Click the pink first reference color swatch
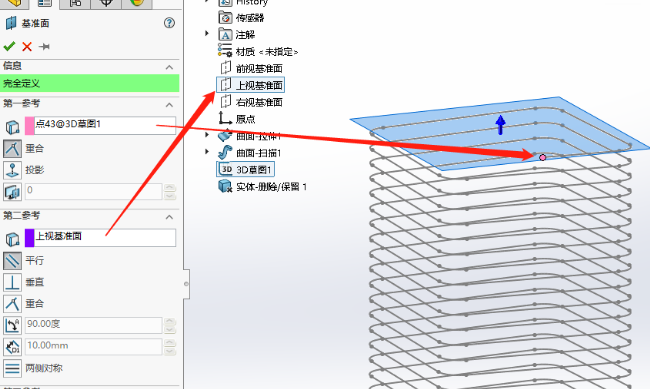 [x=30, y=126]
